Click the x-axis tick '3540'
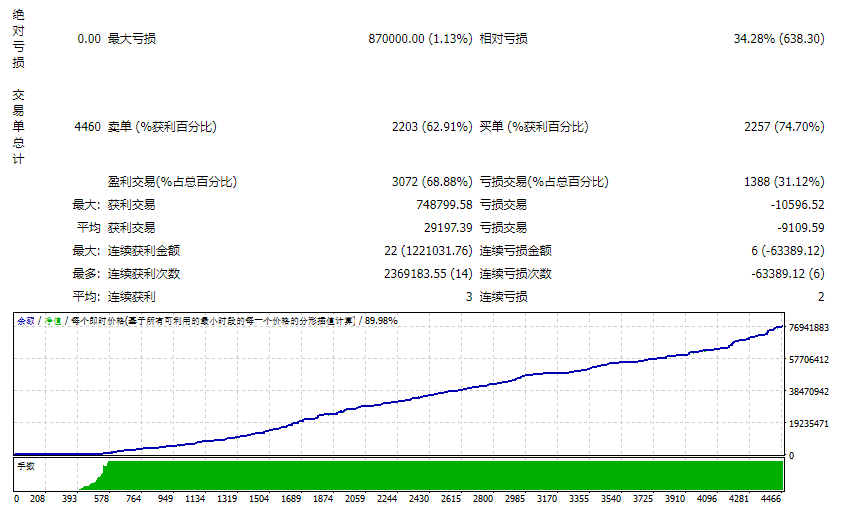This screenshot has height=511, width=849. [x=610, y=499]
